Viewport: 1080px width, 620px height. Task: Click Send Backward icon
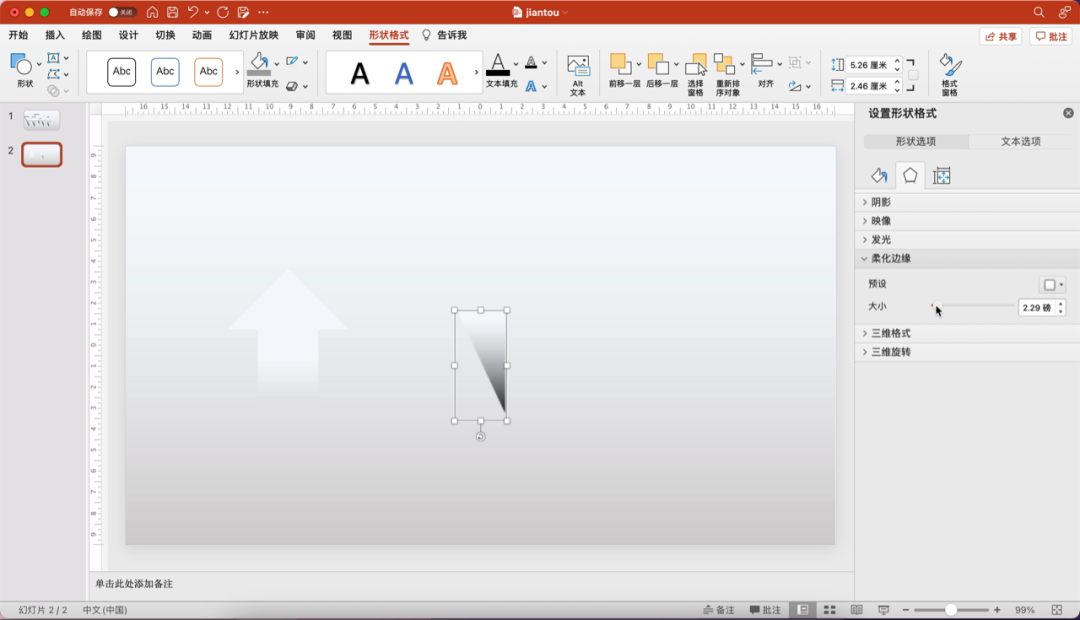[x=658, y=64]
